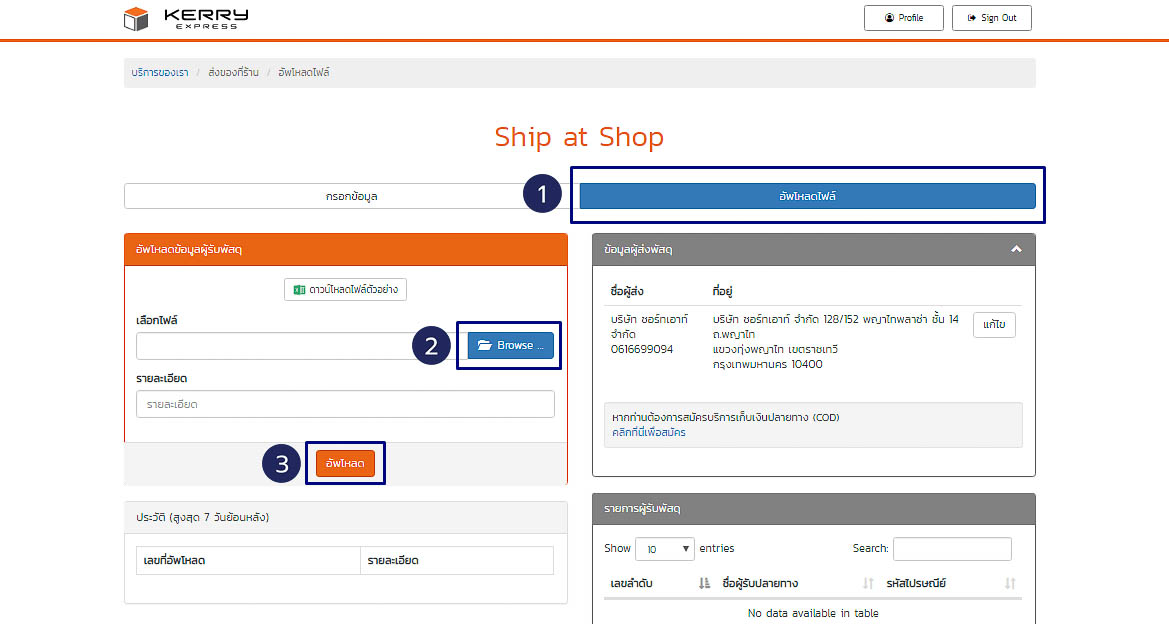Open the Show entries dropdown
Screen dimensions: 1169x624
(x=664, y=549)
